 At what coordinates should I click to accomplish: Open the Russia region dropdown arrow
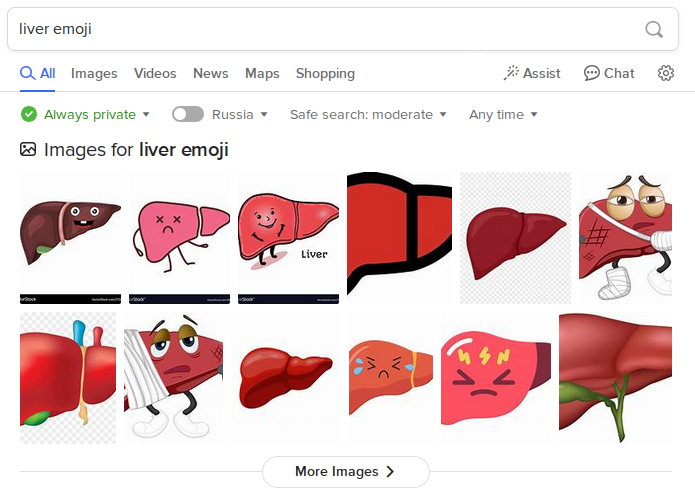264,114
